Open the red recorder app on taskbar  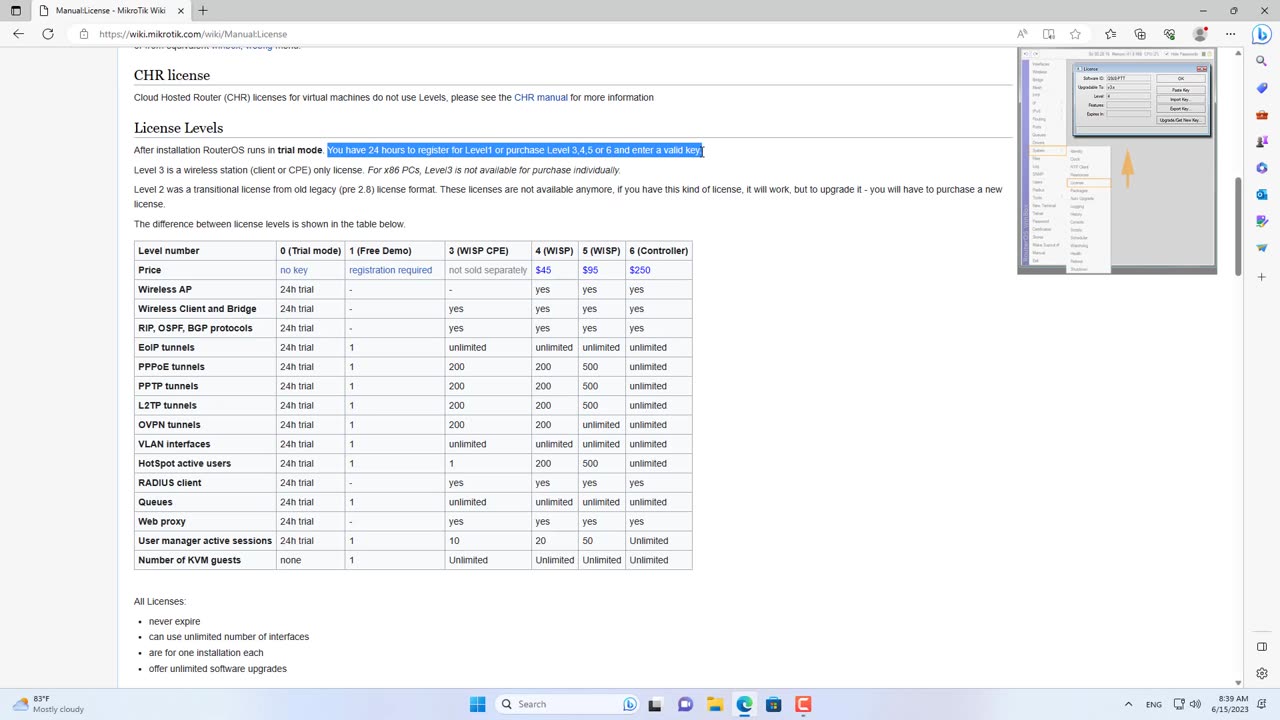[803, 704]
